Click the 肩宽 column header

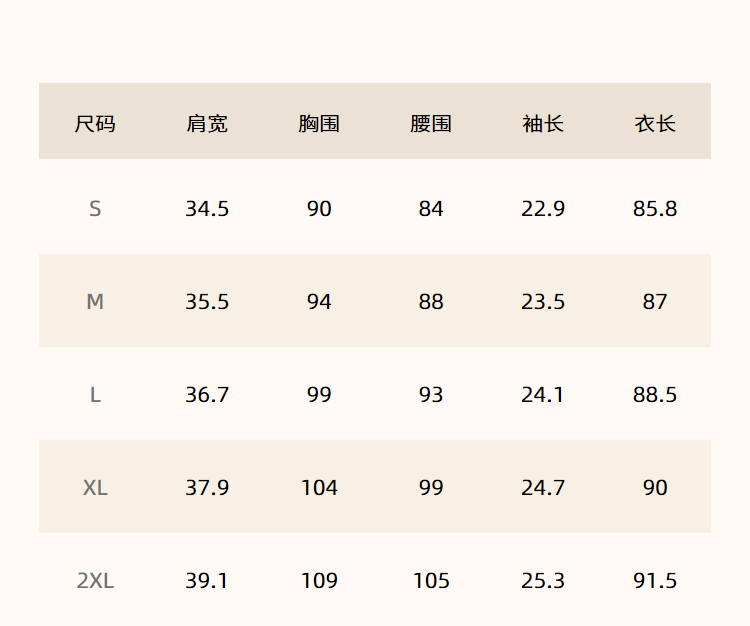(x=207, y=124)
